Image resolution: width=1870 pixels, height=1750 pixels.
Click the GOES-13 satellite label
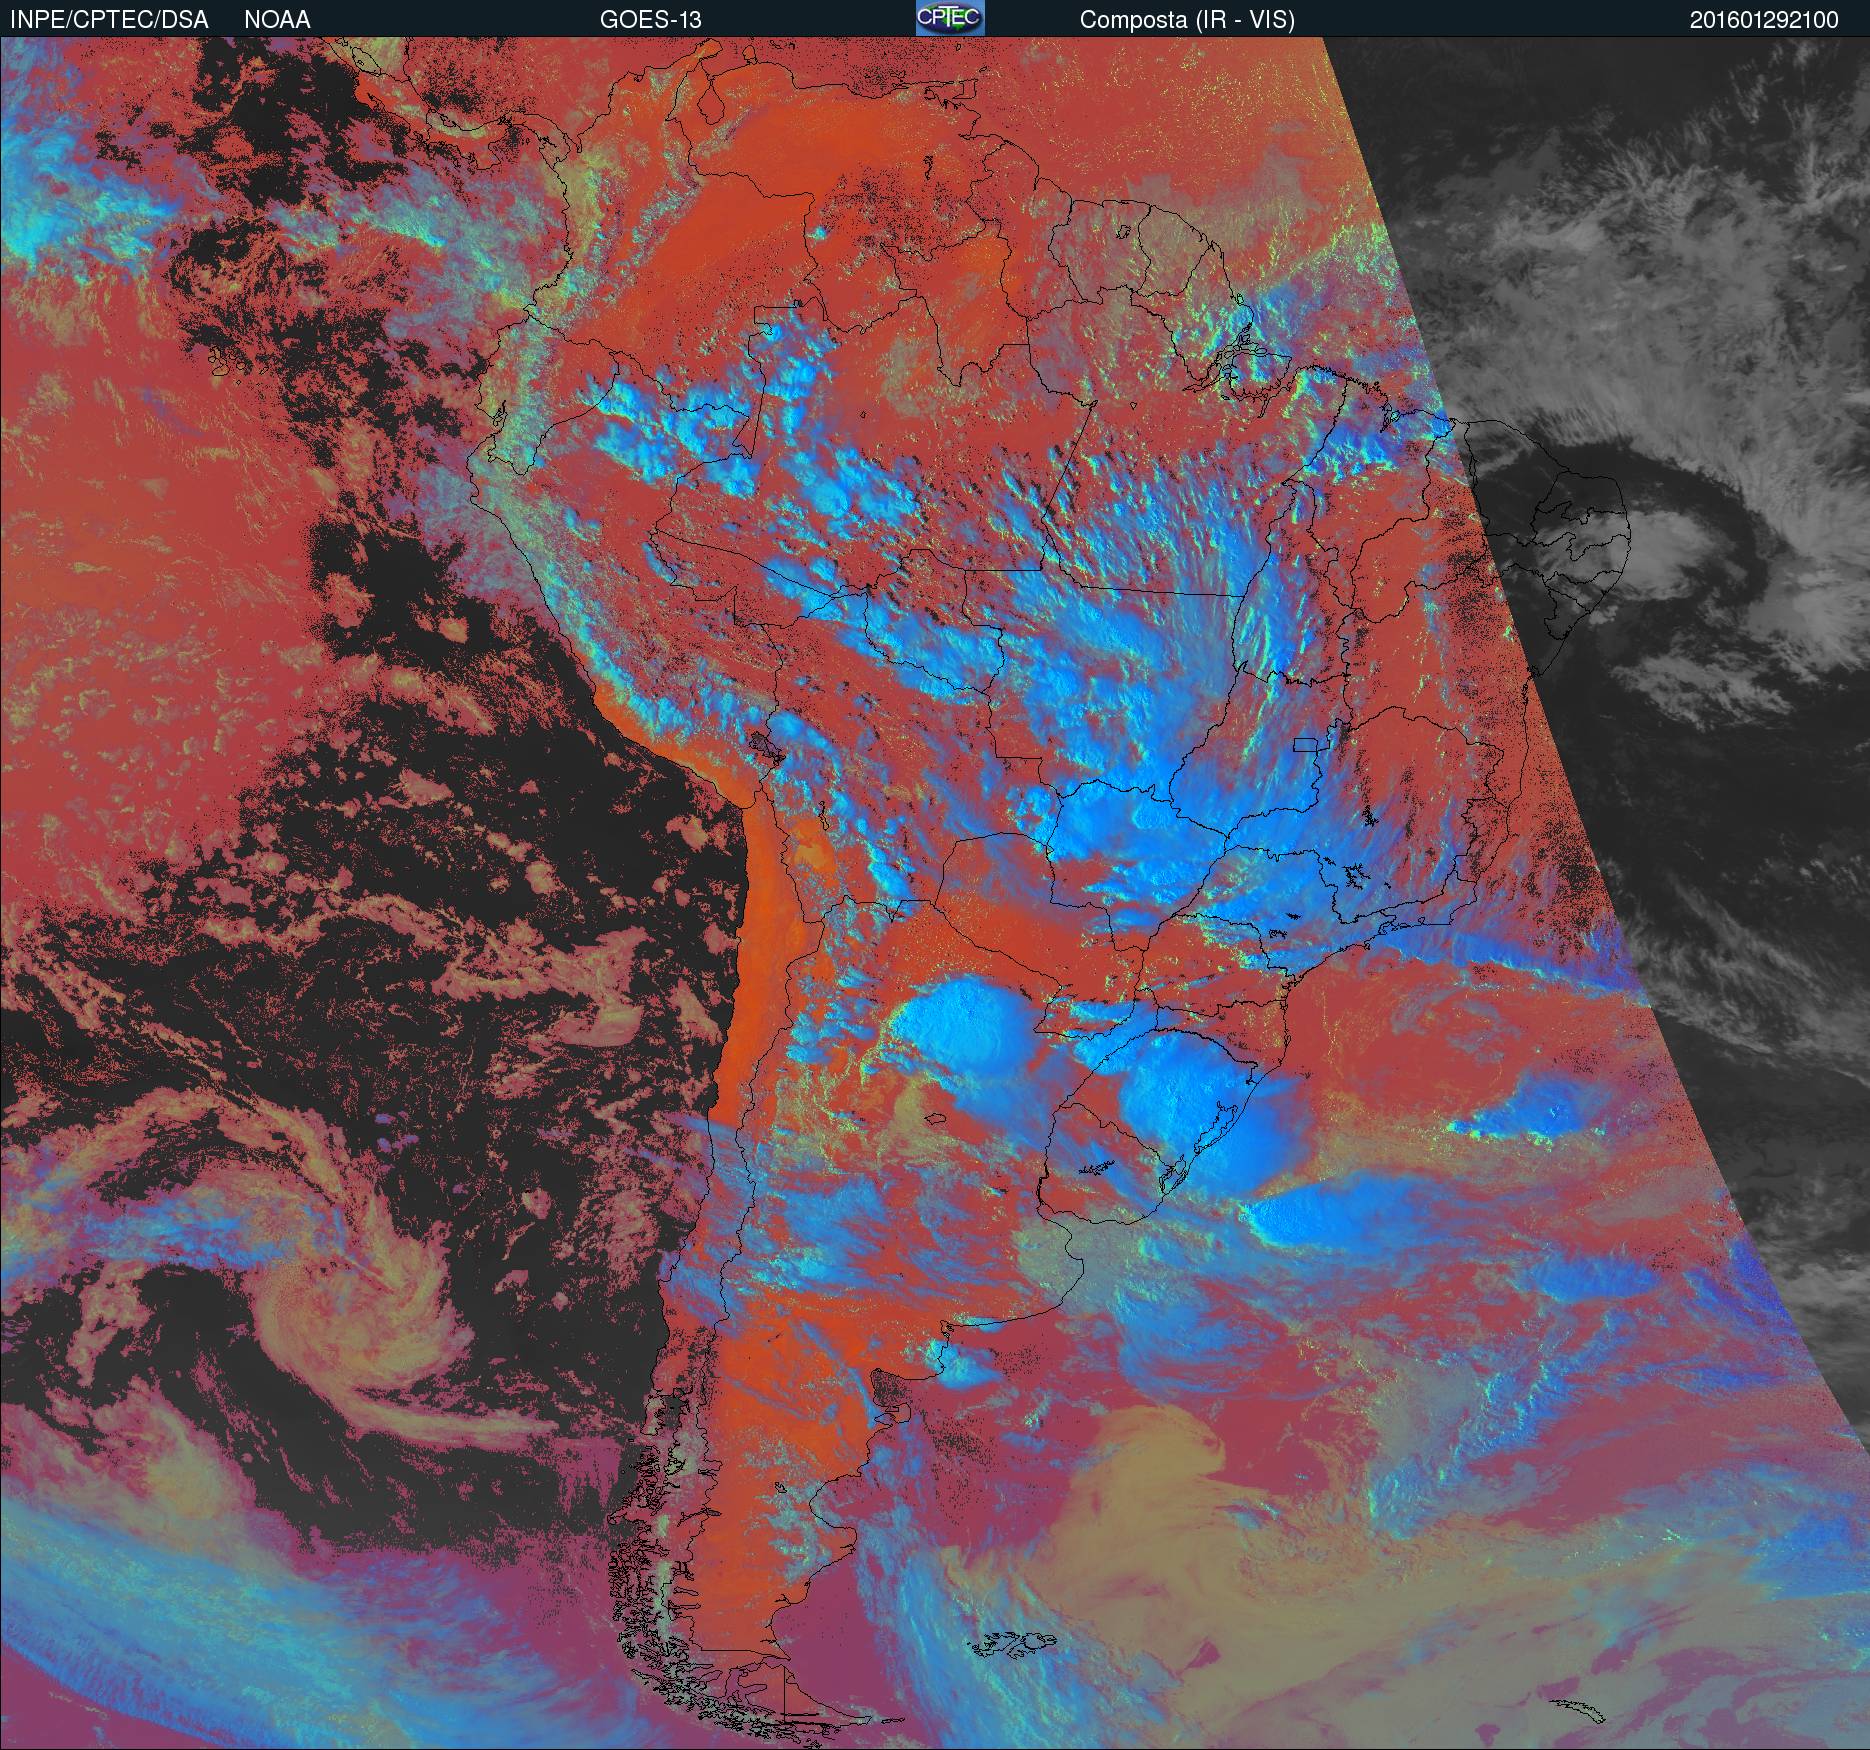click(x=650, y=20)
